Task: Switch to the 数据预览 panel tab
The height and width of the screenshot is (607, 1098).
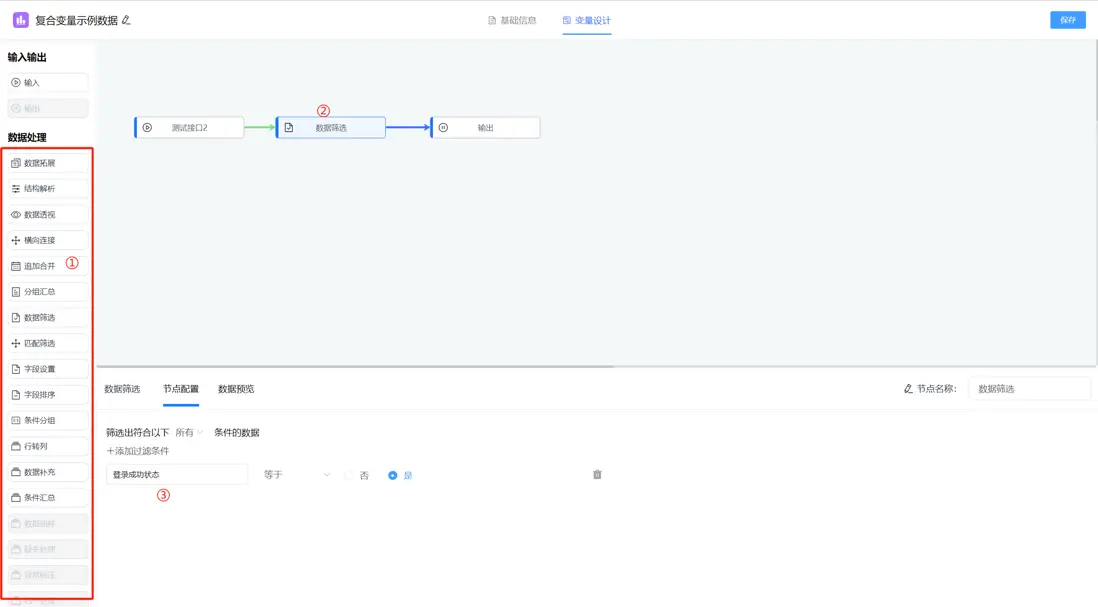Action: [236, 389]
